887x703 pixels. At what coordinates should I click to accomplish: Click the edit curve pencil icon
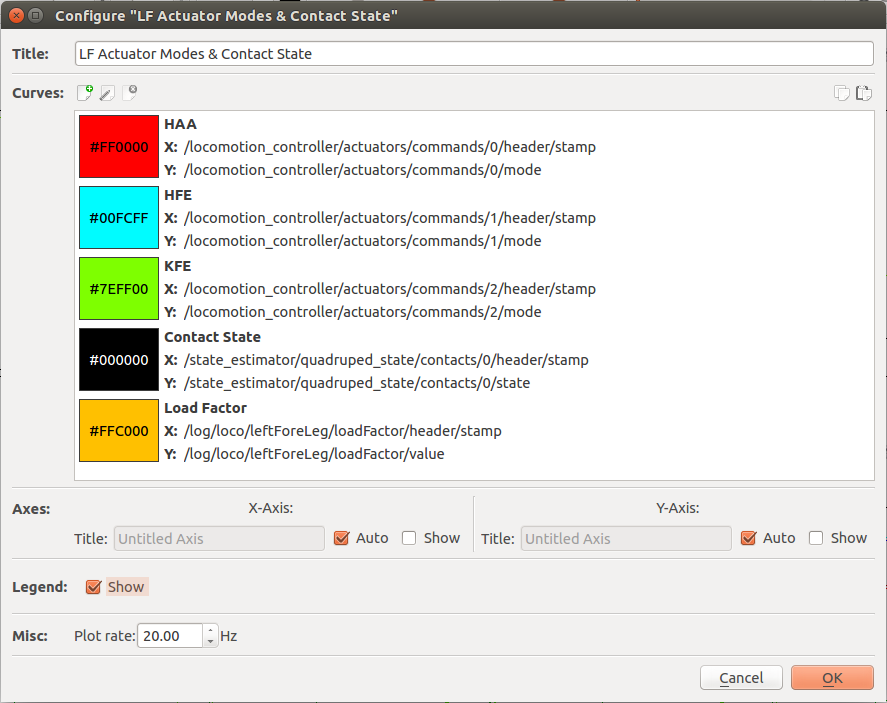pos(107,93)
